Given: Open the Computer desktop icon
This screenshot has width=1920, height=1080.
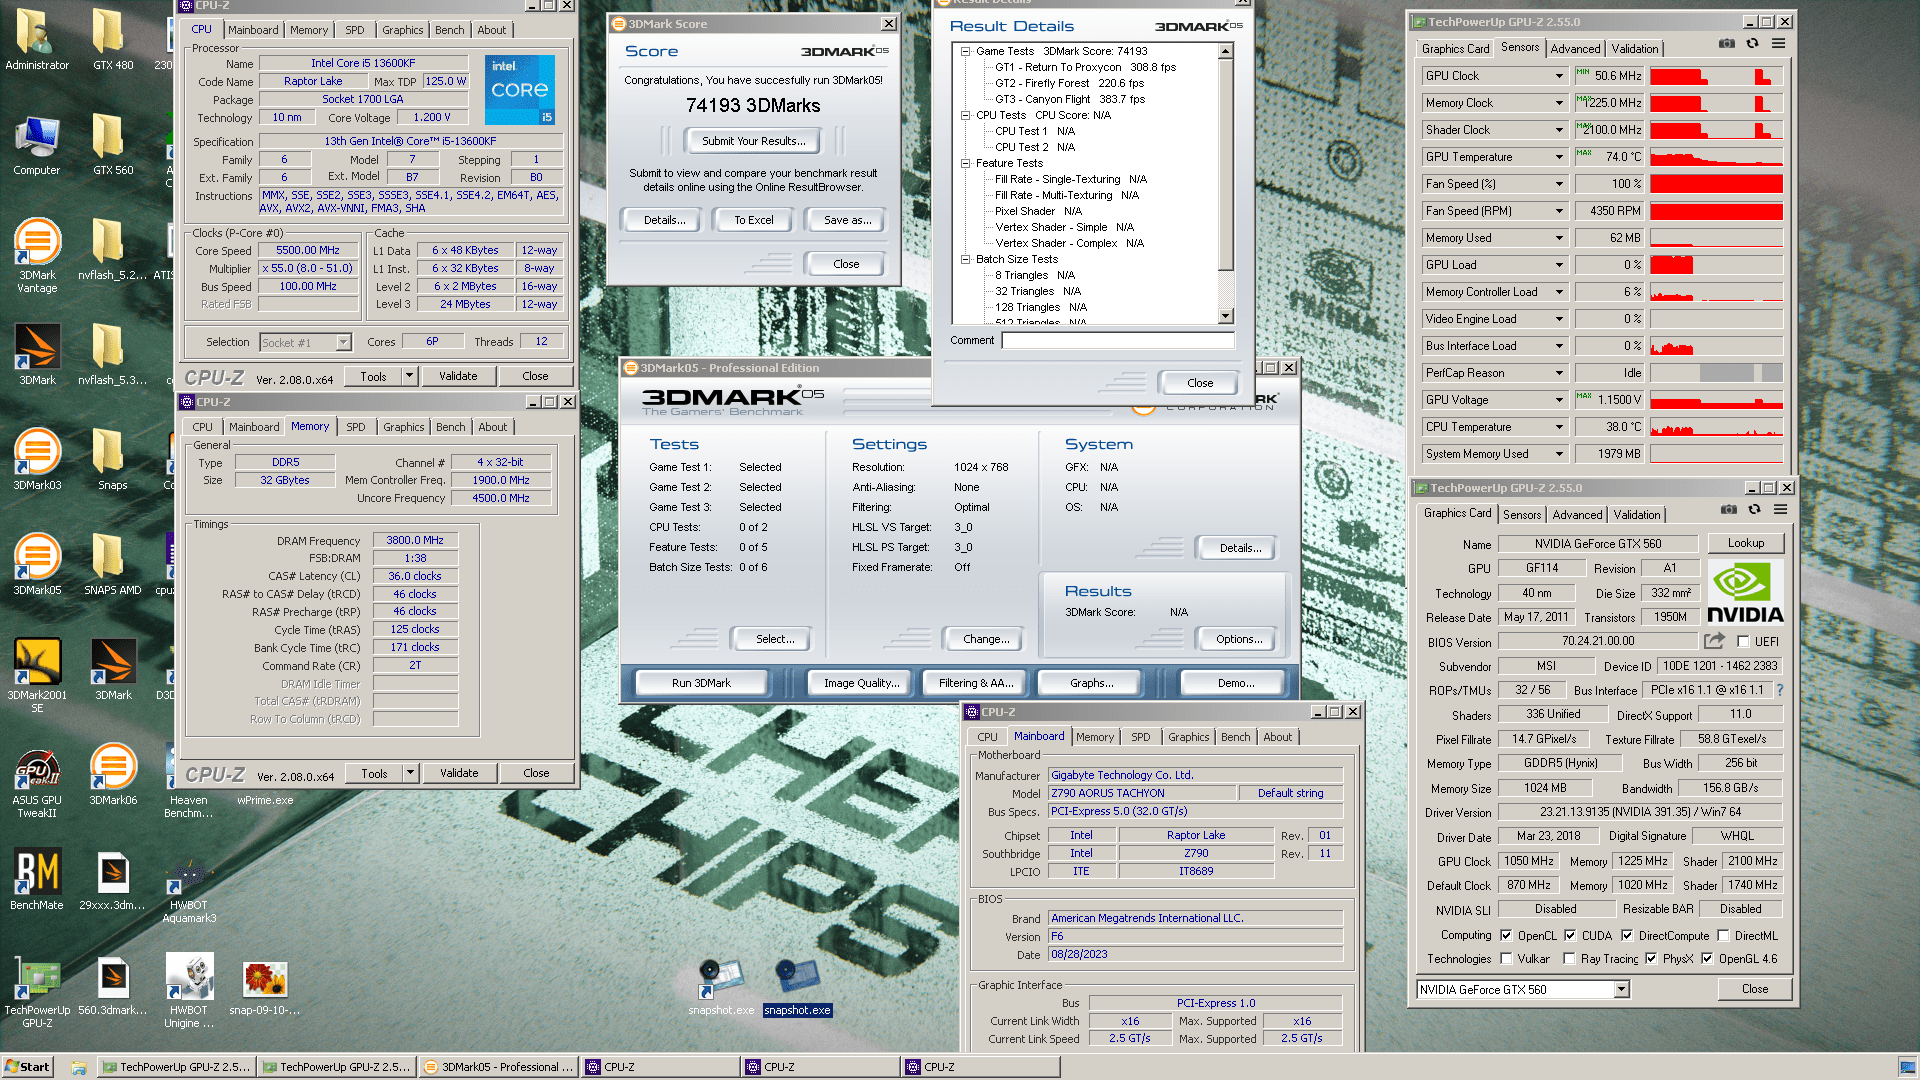Looking at the screenshot, I should point(37,144).
